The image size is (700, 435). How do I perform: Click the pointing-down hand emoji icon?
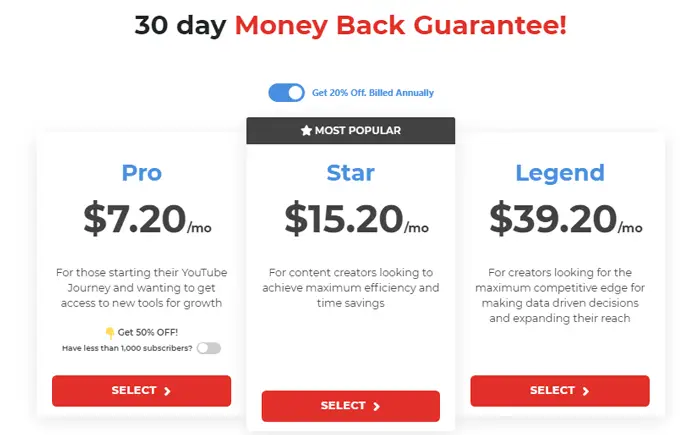tap(109, 333)
